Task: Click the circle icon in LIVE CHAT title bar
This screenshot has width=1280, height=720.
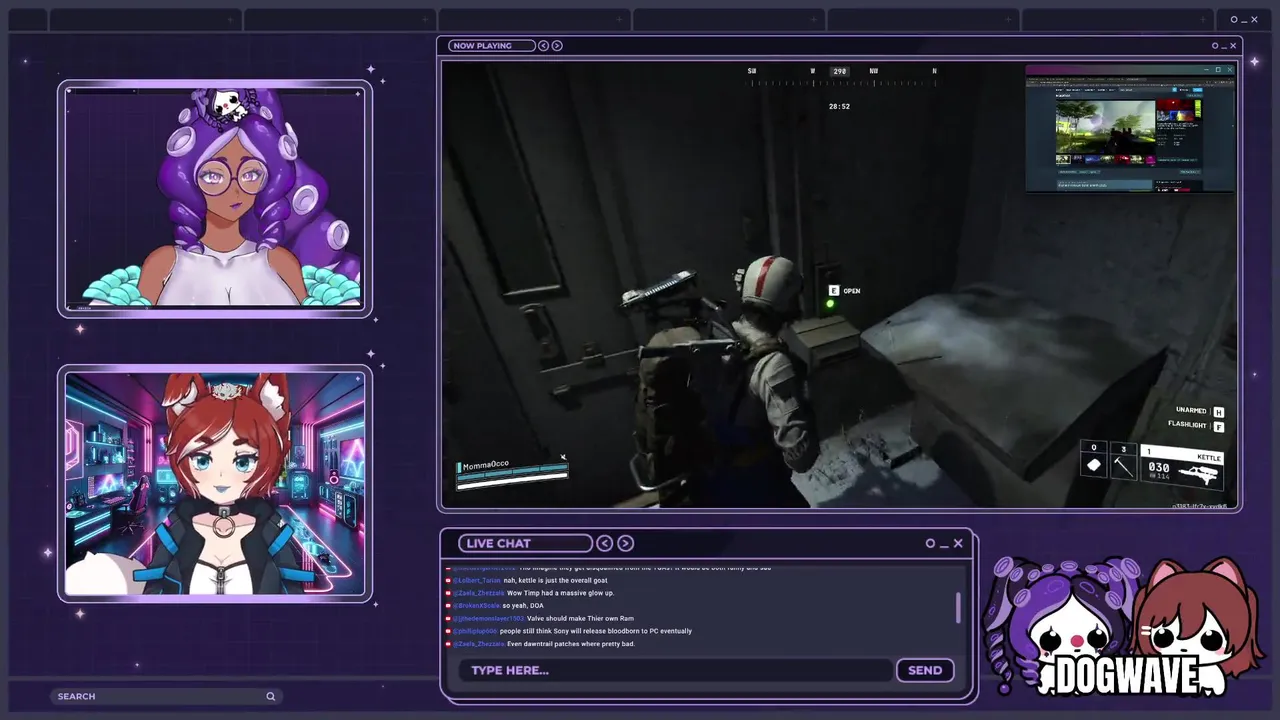Action: pyautogui.click(x=930, y=543)
